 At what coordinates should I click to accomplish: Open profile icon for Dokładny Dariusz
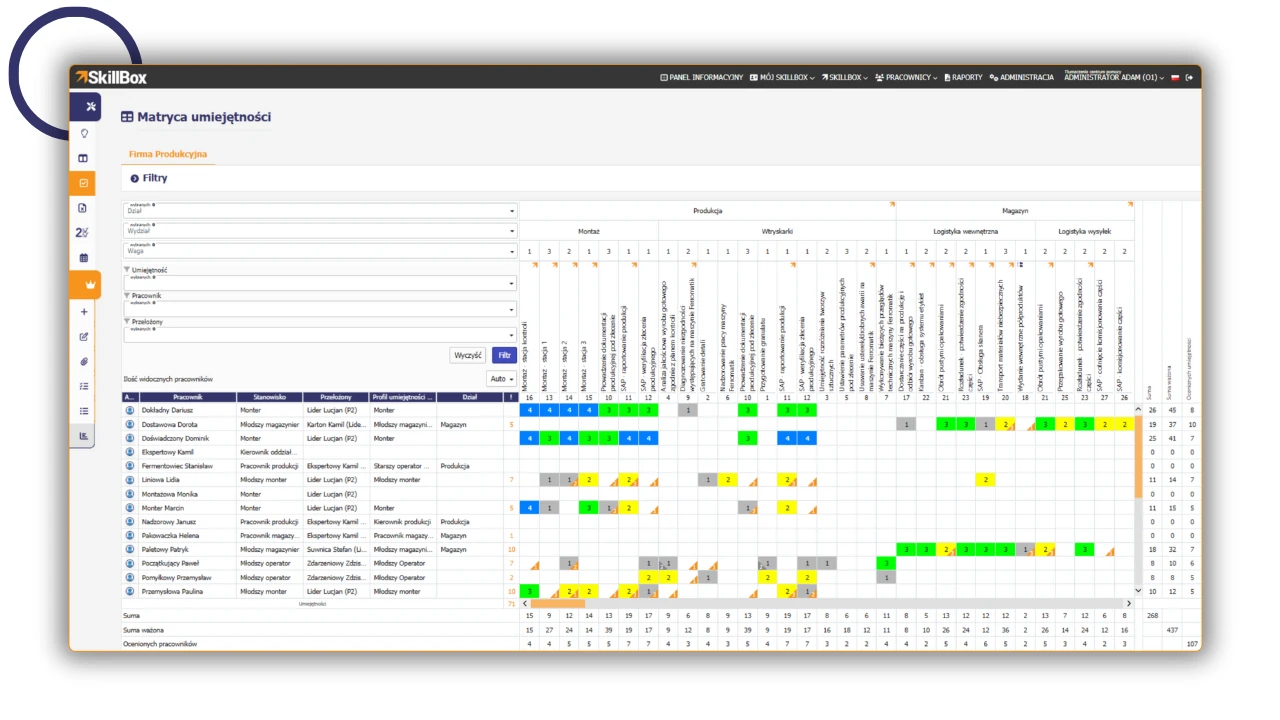pyautogui.click(x=129, y=410)
